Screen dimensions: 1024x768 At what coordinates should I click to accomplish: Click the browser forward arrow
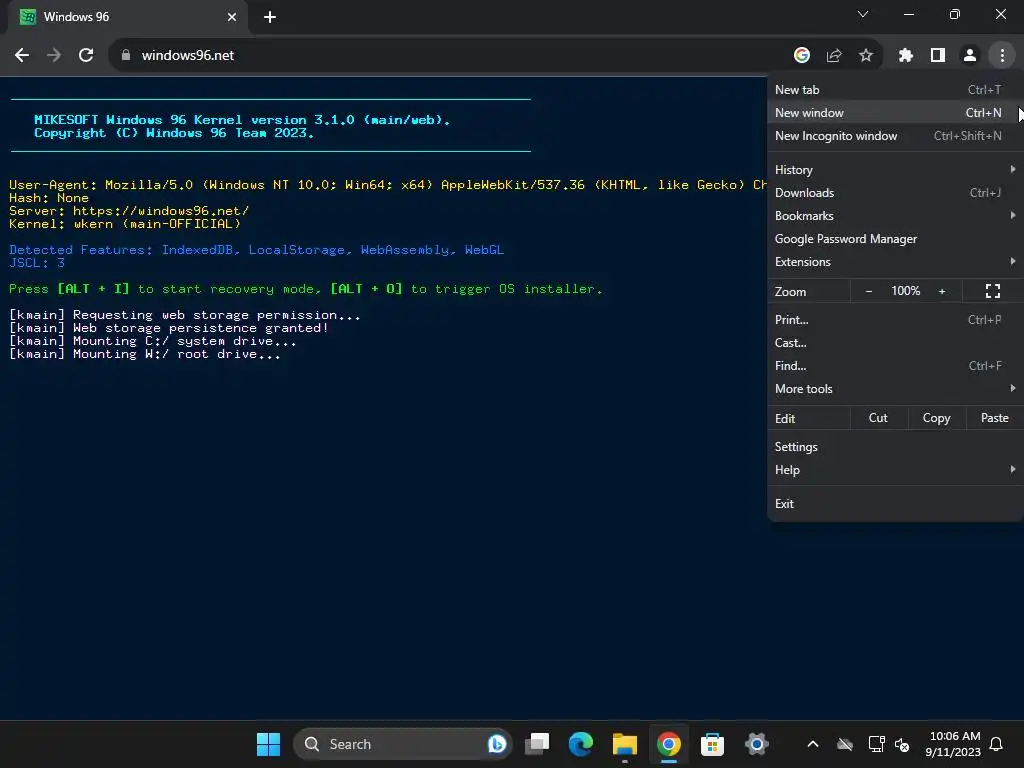54,56
